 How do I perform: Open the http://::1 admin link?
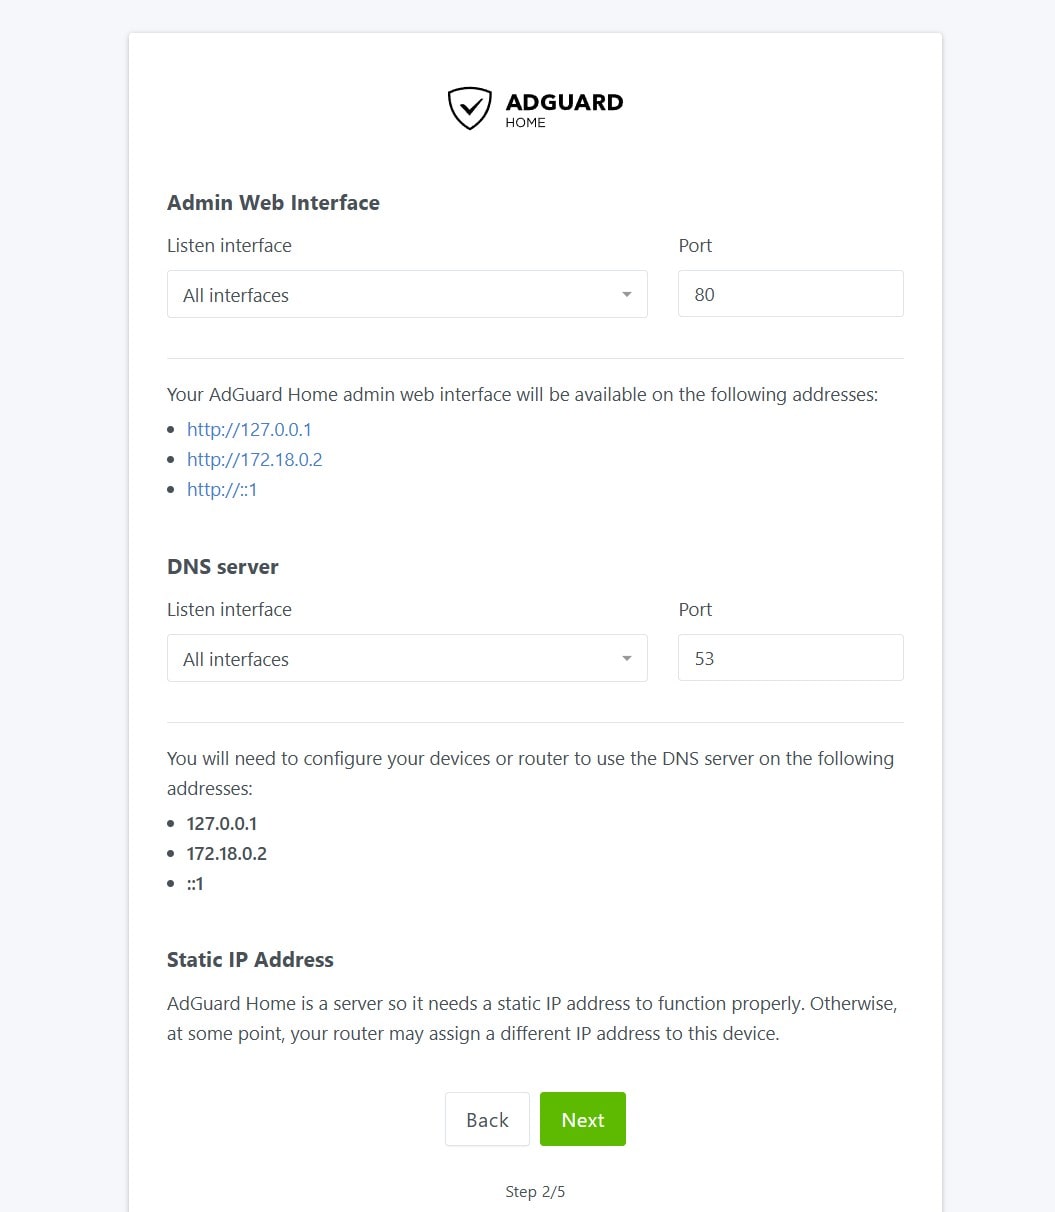click(x=222, y=490)
